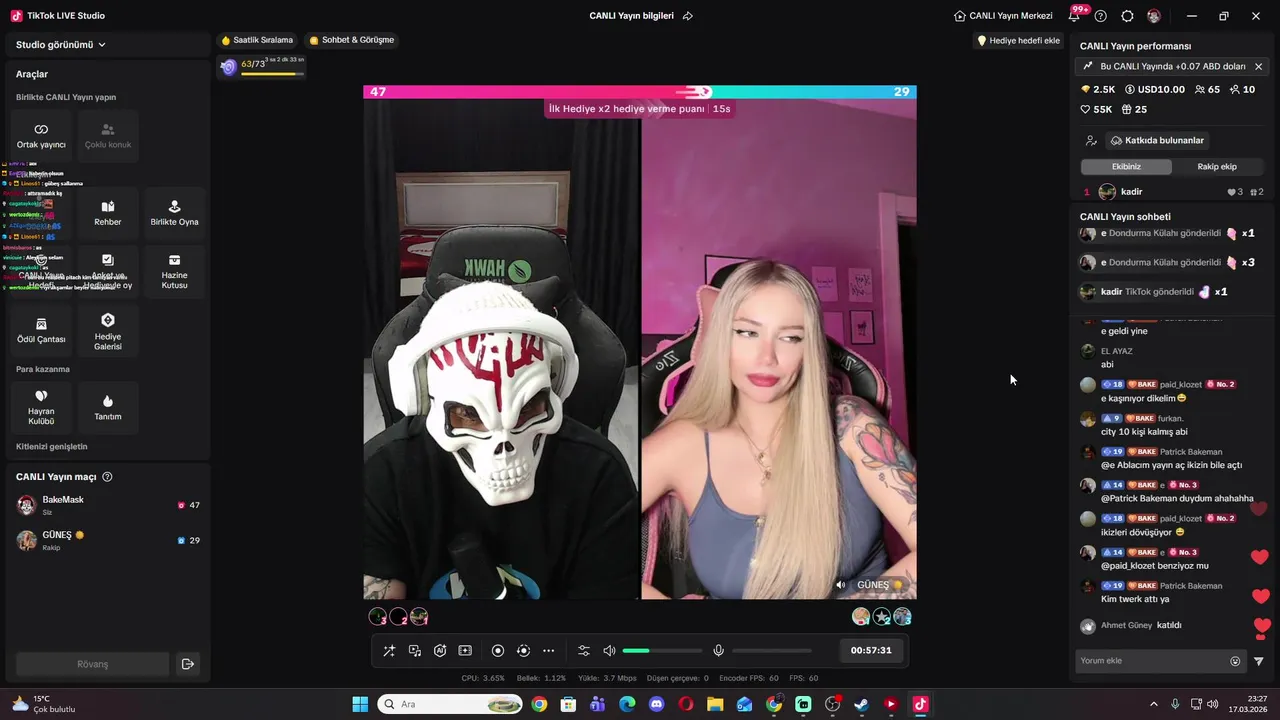Switch to the Rakip ekip tab
1280x720 pixels.
point(1217,167)
